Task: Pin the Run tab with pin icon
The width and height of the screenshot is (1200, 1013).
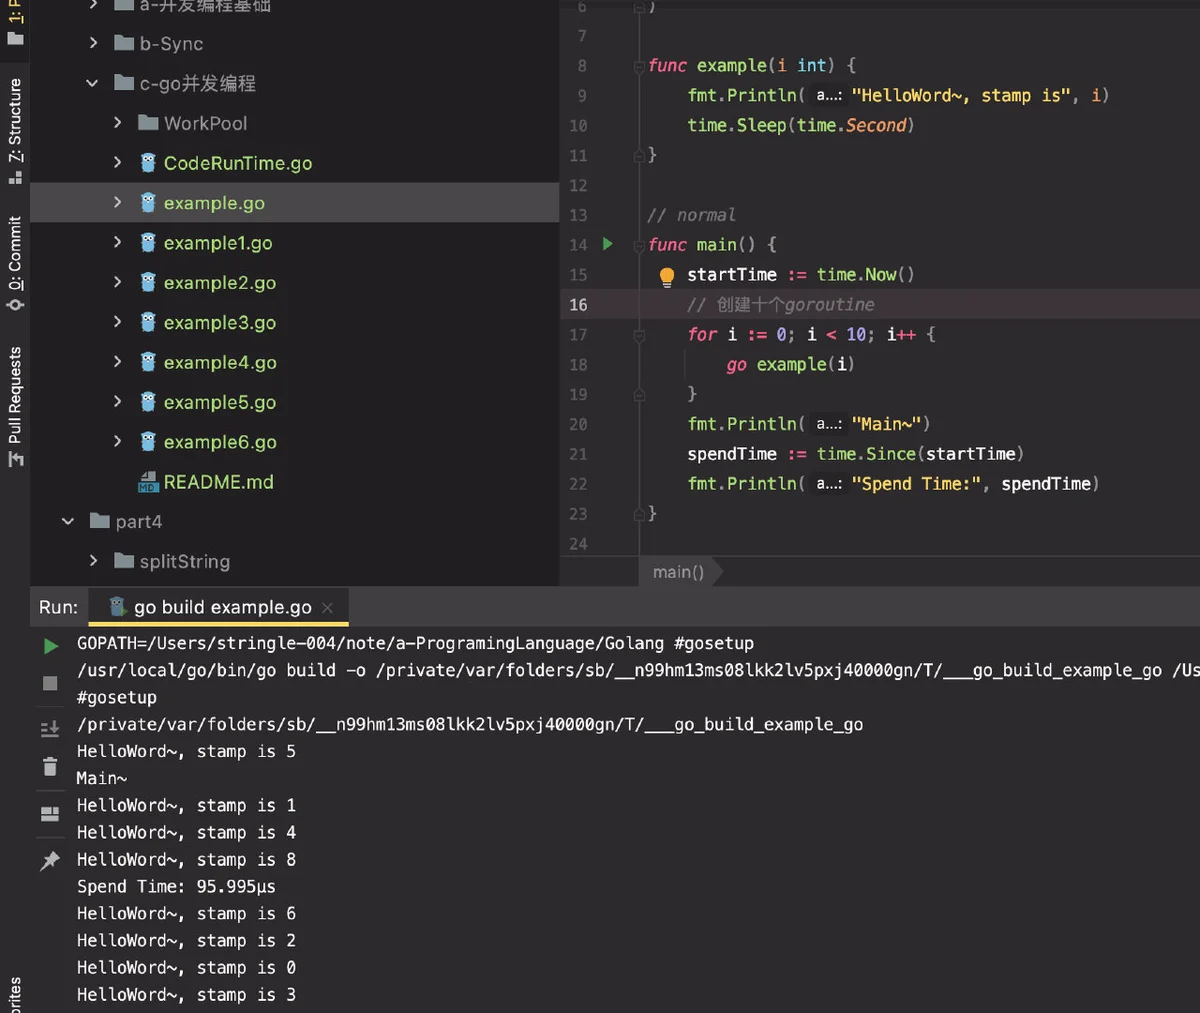Action: pos(50,860)
